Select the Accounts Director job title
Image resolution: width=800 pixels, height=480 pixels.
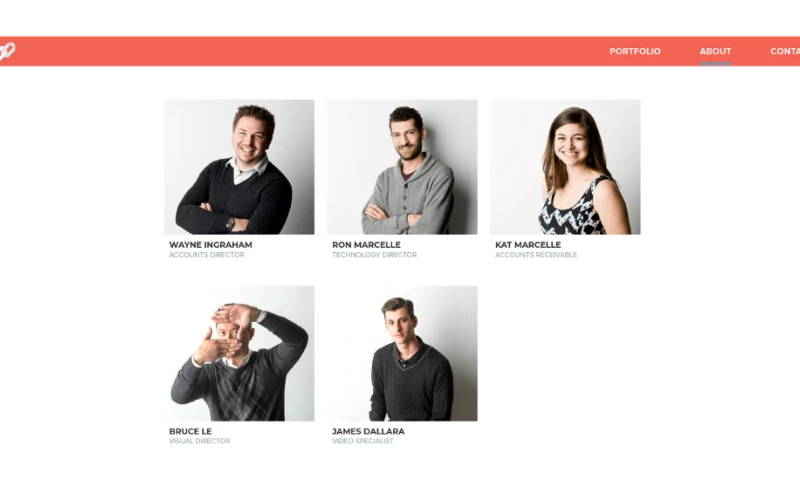[x=207, y=255]
